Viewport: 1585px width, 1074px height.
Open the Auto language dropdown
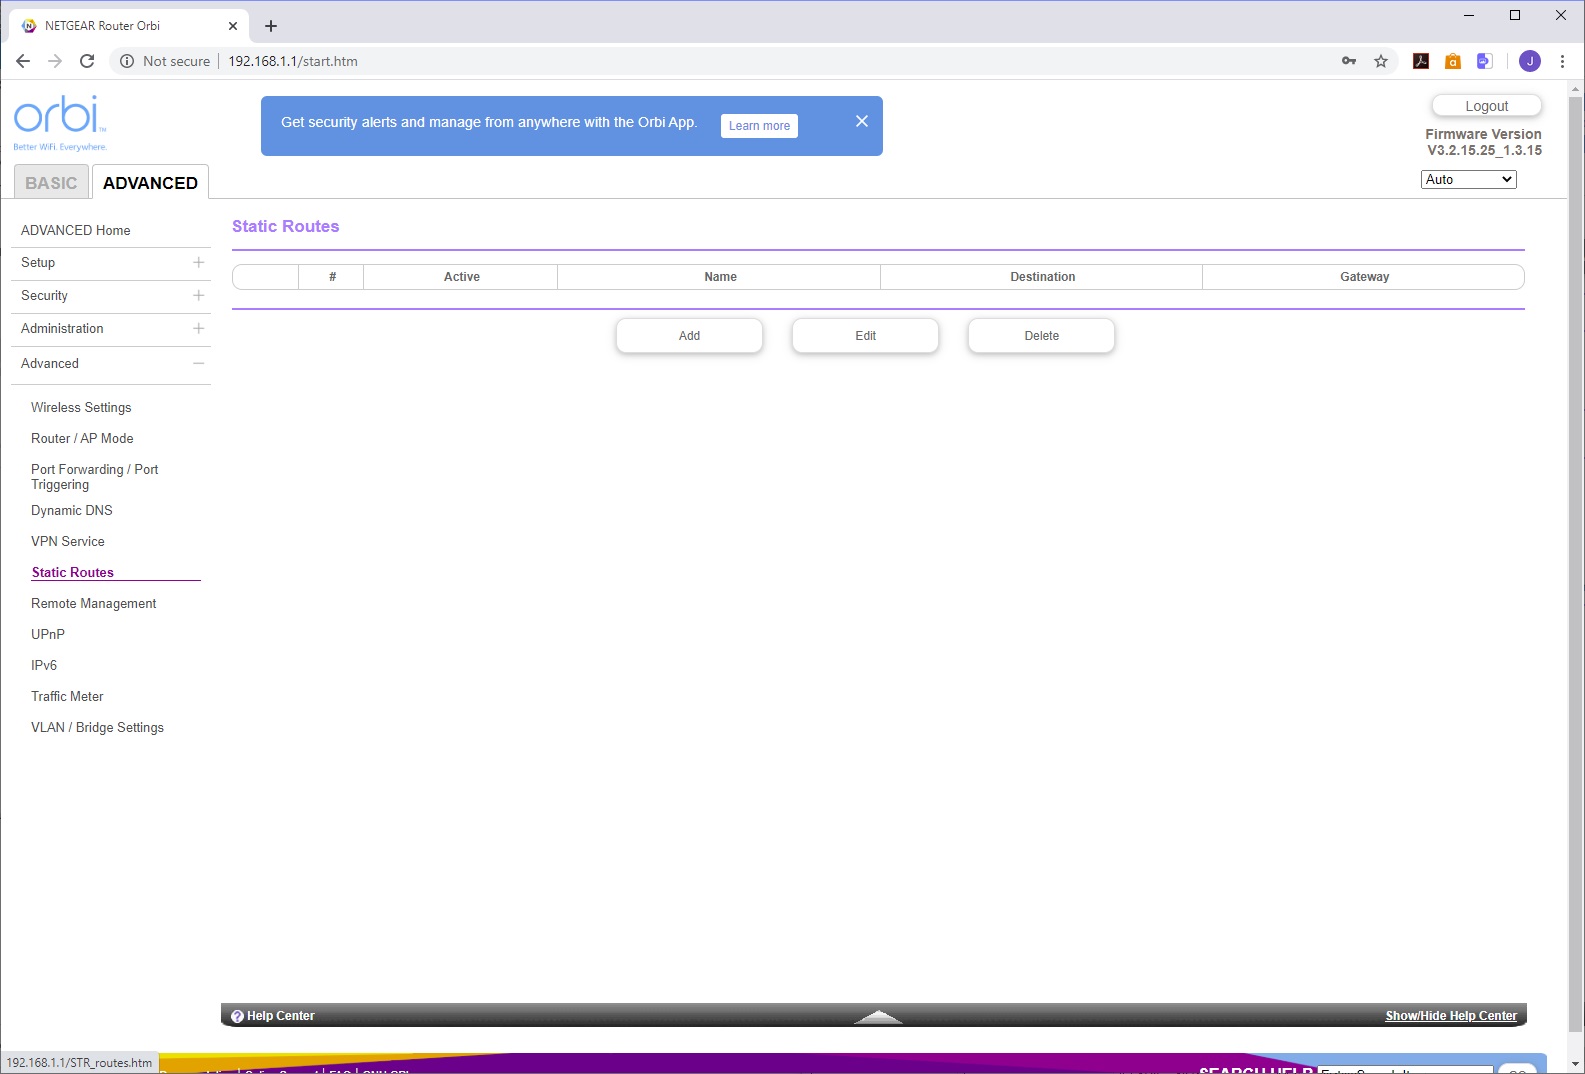coord(1469,179)
